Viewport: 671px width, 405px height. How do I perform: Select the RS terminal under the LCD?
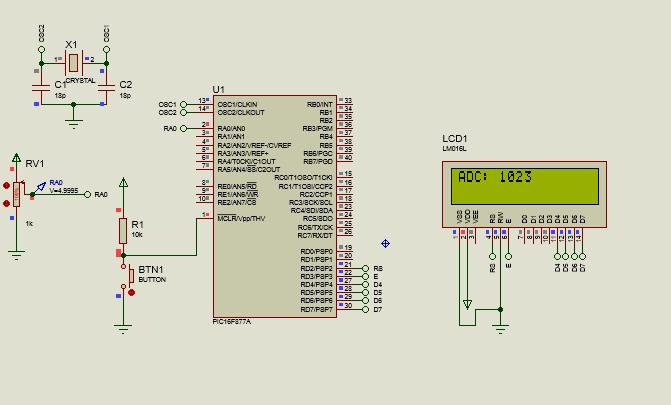[x=492, y=257]
